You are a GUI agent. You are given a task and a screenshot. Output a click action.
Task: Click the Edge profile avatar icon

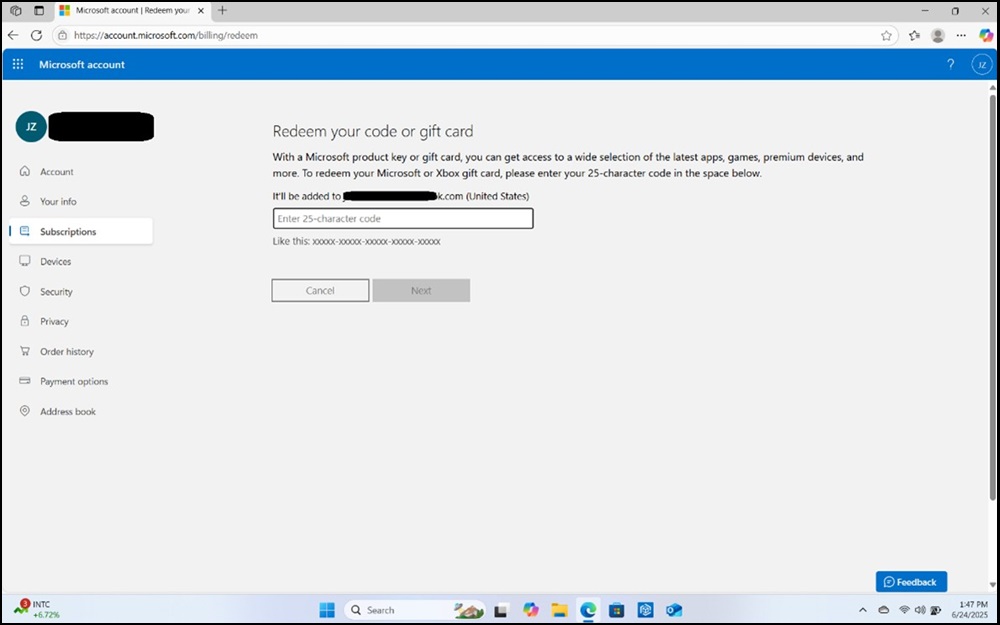click(937, 35)
